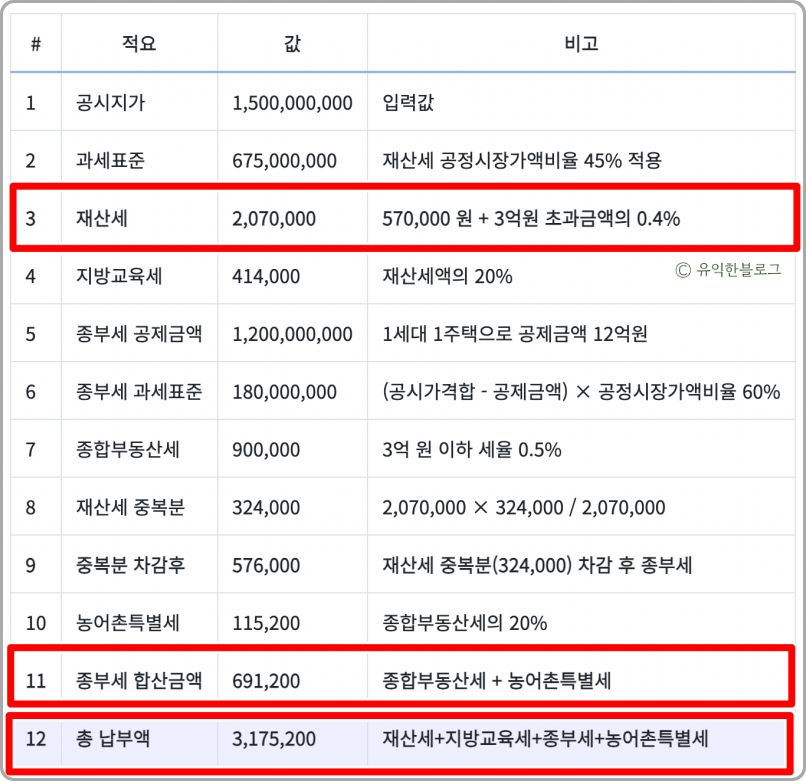Click the '#' column header
This screenshot has height=781, width=806.
tap(35, 44)
